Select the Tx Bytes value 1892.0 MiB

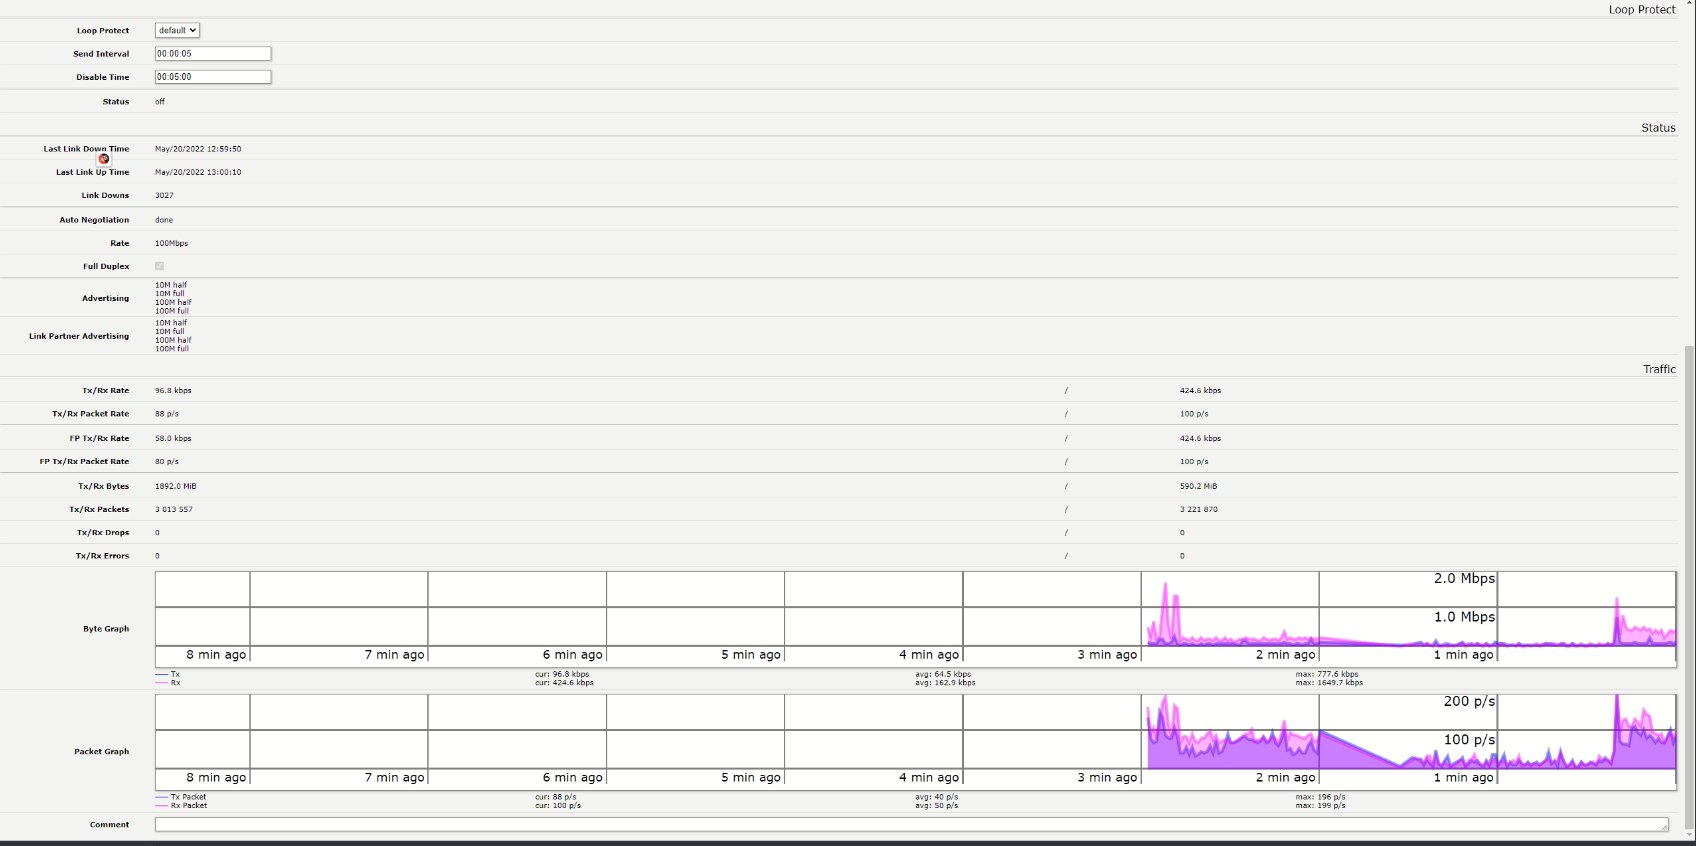click(175, 487)
